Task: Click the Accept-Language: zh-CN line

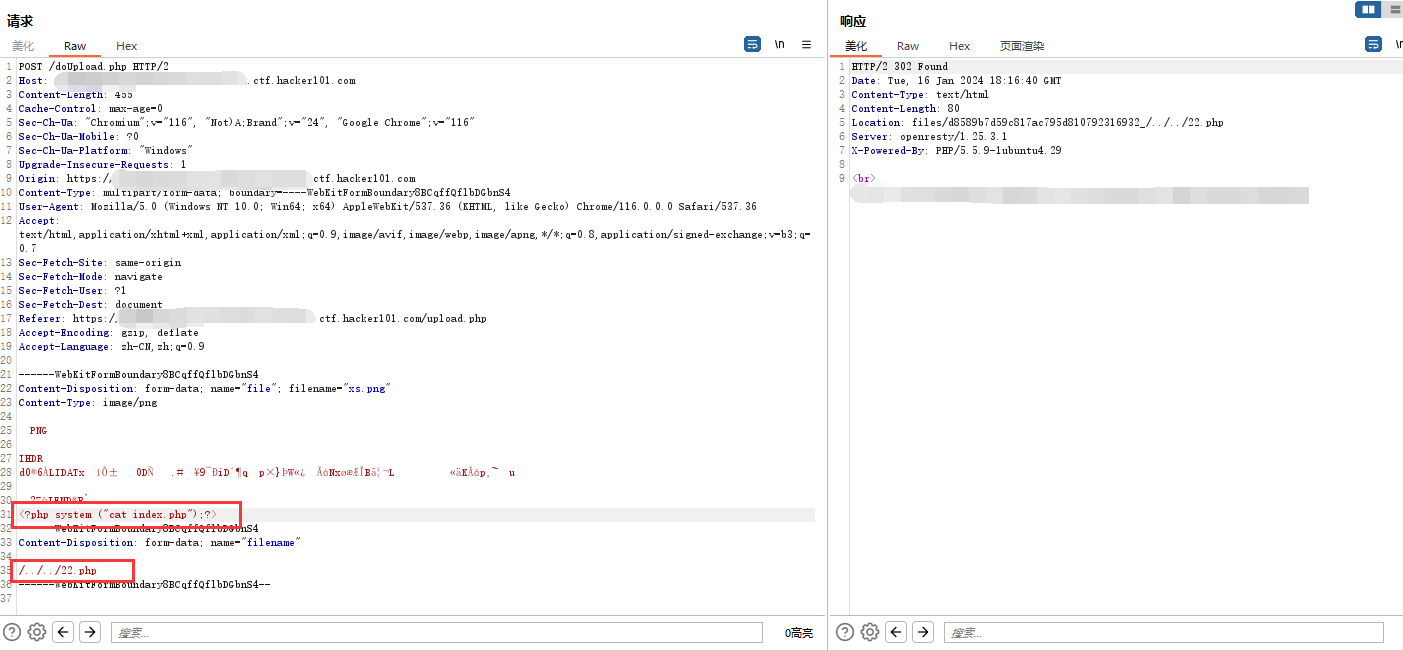Action: (x=111, y=346)
